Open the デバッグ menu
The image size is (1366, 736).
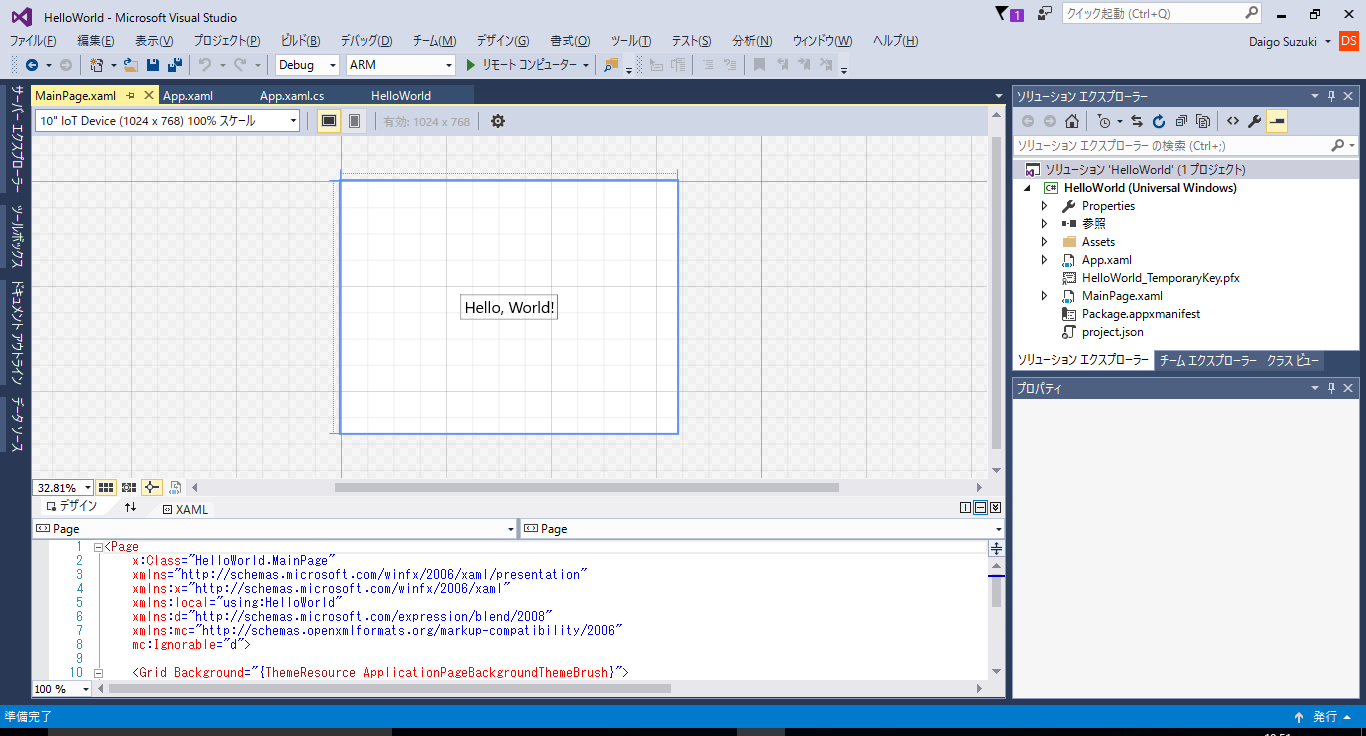click(365, 41)
